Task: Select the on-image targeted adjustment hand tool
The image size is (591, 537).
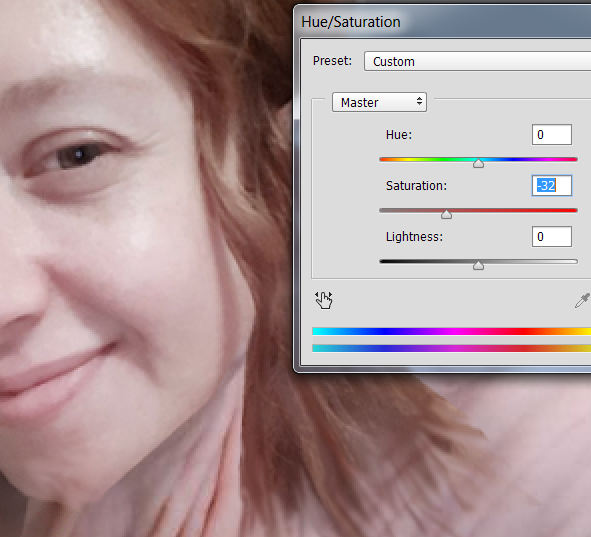Action: pyautogui.click(x=323, y=300)
